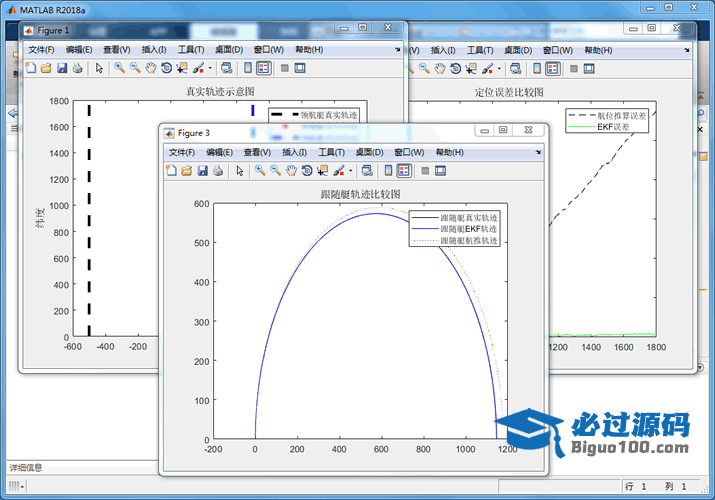Open file icon in Figure 1 toolbar

[x=46, y=68]
